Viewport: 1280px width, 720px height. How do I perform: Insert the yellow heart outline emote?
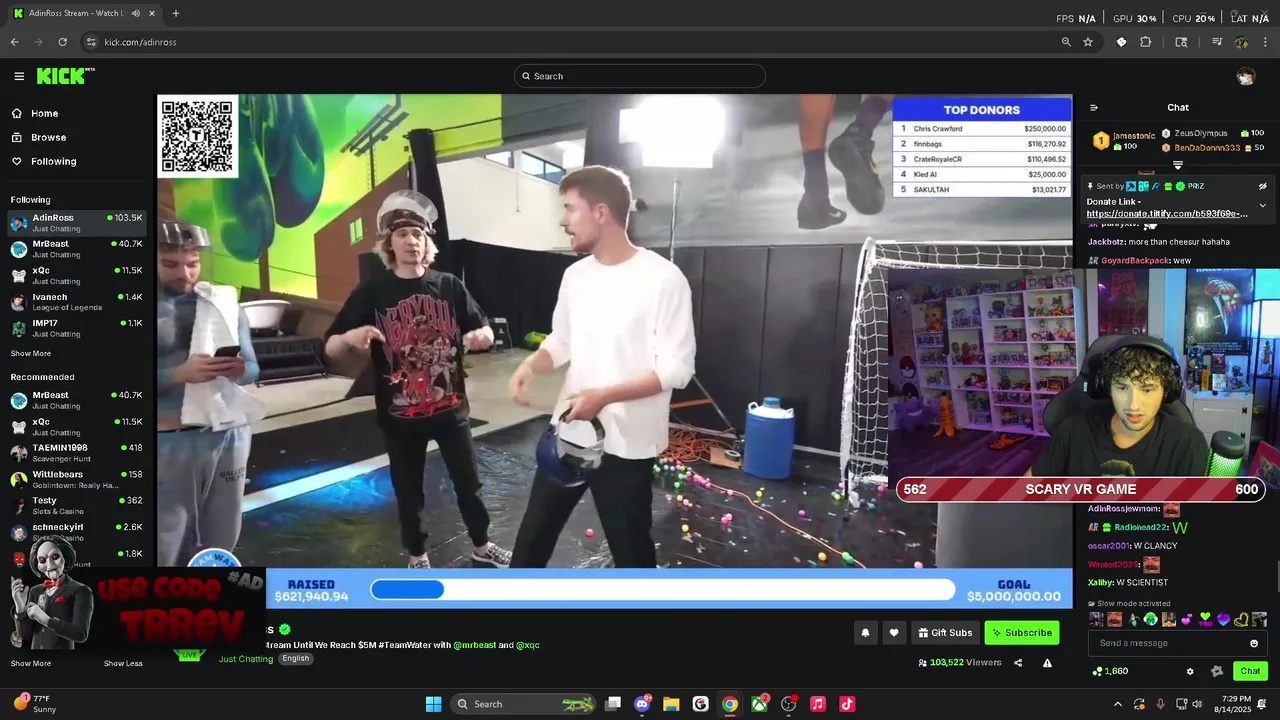click(1241, 619)
